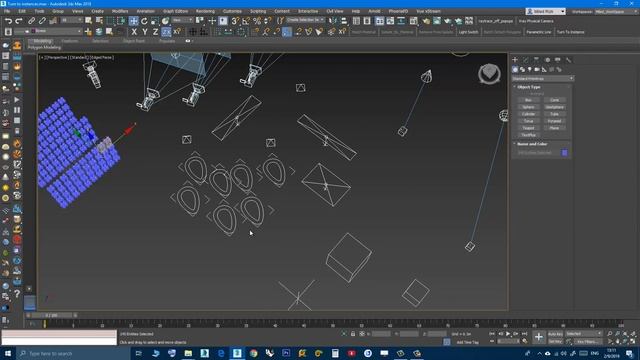640x360 pixels.
Task: Restrict to Z axis constraint
Action: click(156, 32)
